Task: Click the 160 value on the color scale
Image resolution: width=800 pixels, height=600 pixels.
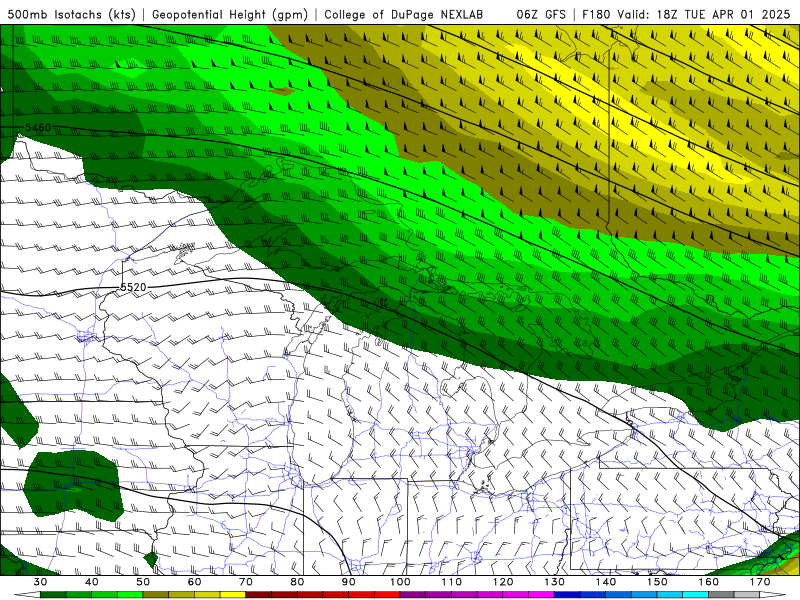Action: 709,582
